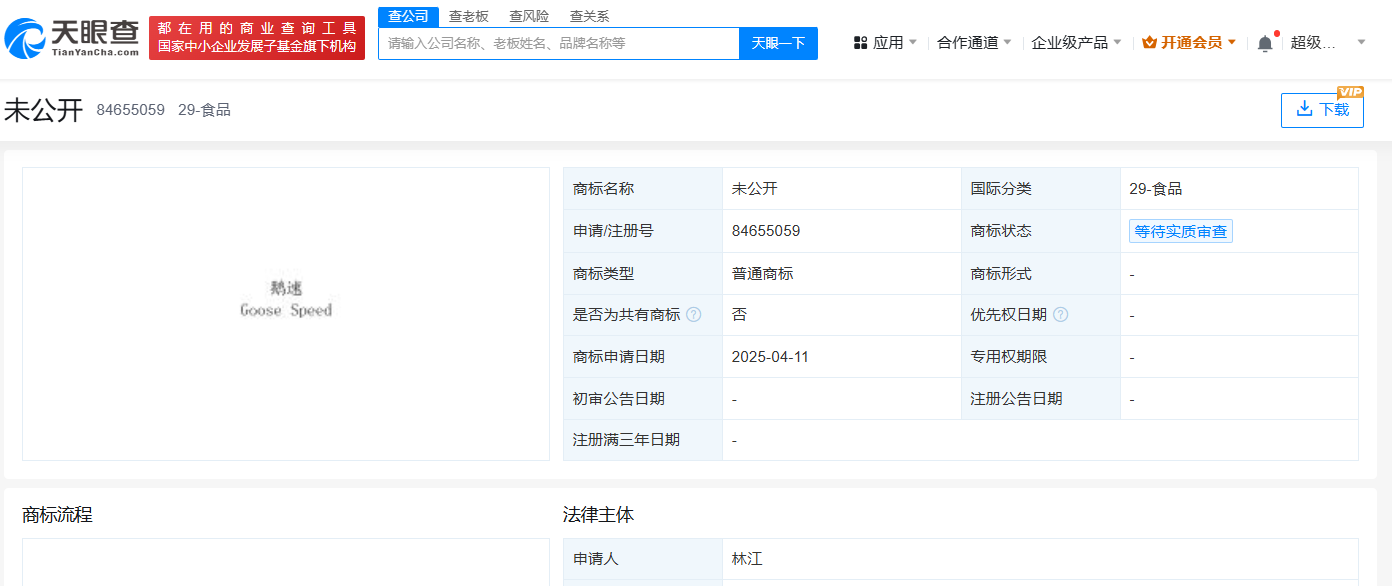This screenshot has height=586, width=1392.
Task: Click the red promotional banner
Action: 257,37
